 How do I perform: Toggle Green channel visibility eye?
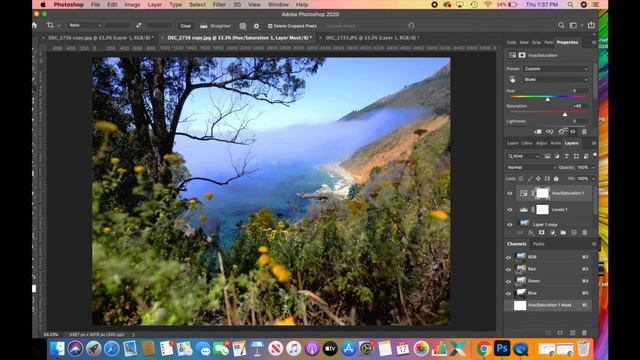tap(509, 281)
